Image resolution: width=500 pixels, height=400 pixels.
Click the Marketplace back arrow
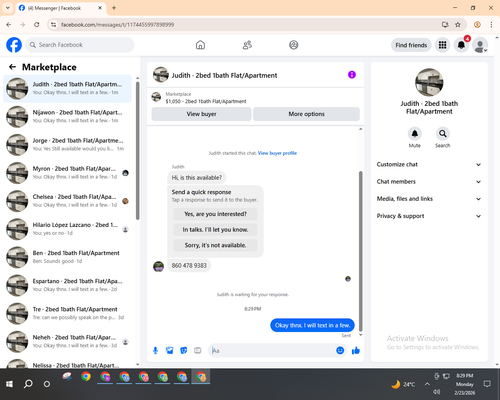click(12, 67)
